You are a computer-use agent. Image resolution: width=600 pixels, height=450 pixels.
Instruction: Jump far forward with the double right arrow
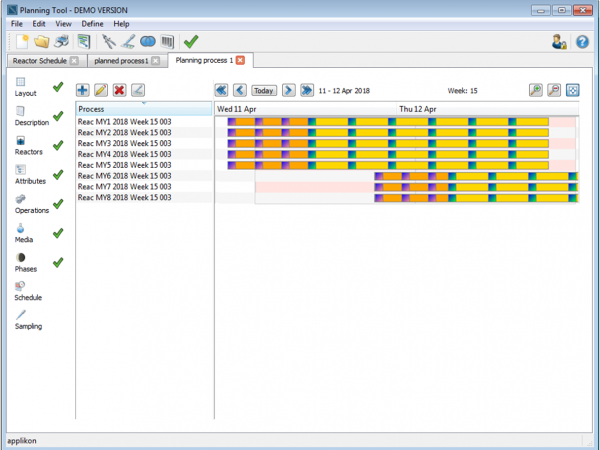coord(307,90)
